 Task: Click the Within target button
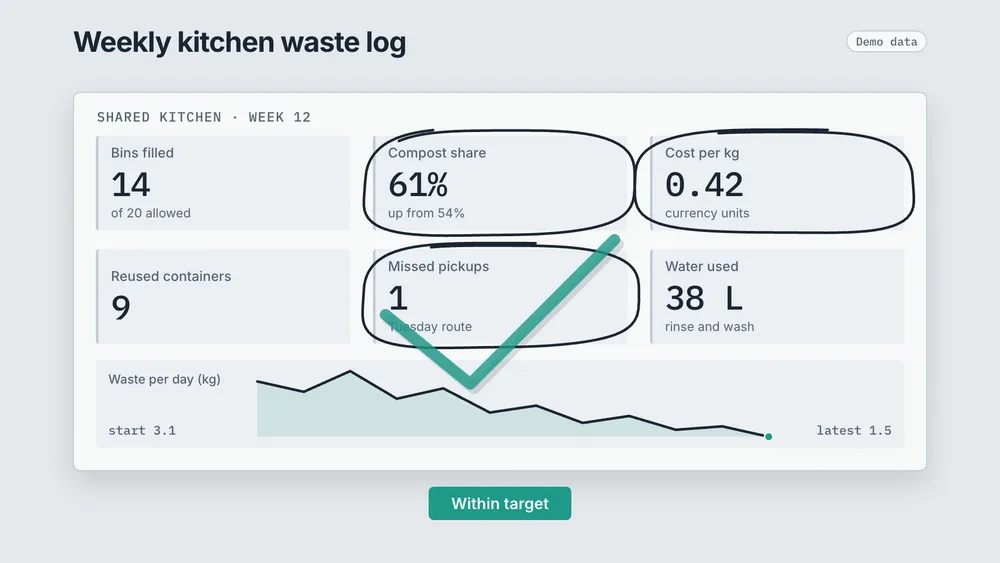tap(500, 504)
